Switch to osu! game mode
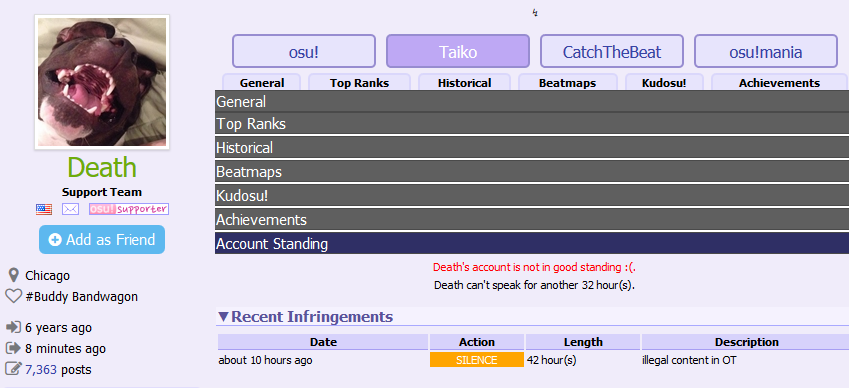This screenshot has height=388, width=849. tap(304, 51)
